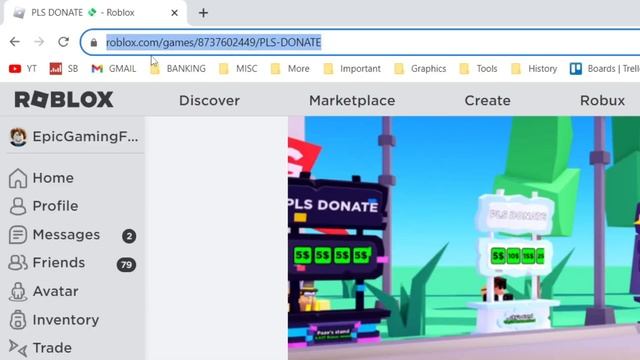Open the Tools bookmarks folder

(479, 69)
